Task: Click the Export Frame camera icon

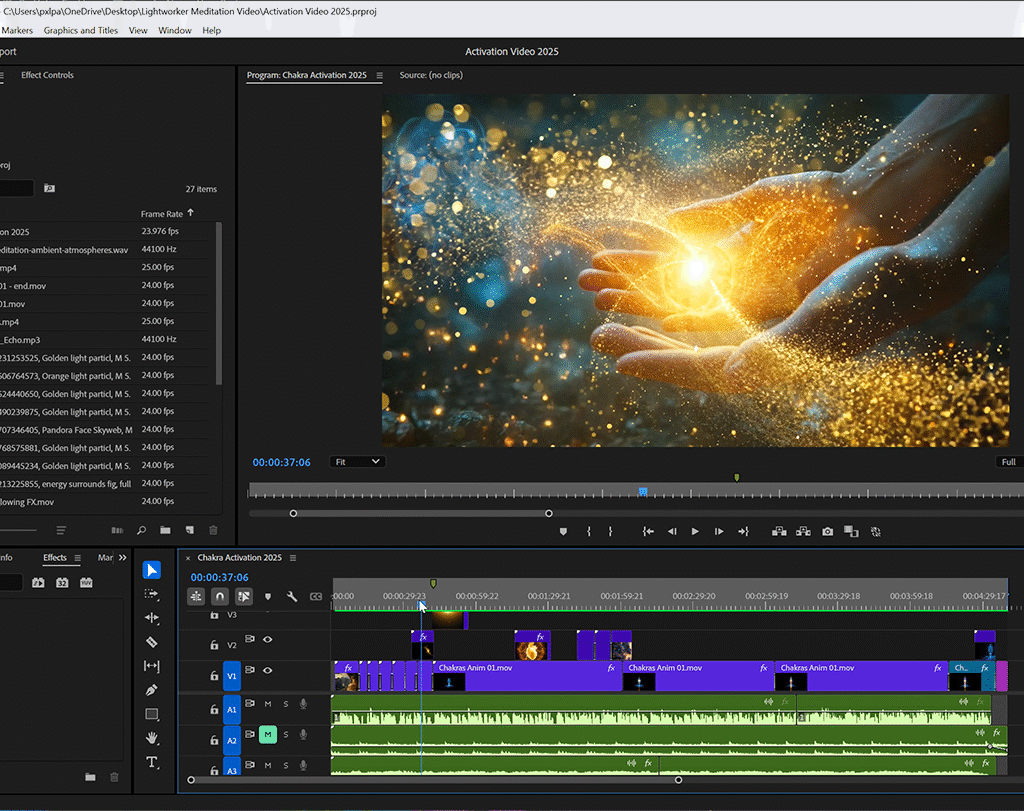Action: [828, 532]
